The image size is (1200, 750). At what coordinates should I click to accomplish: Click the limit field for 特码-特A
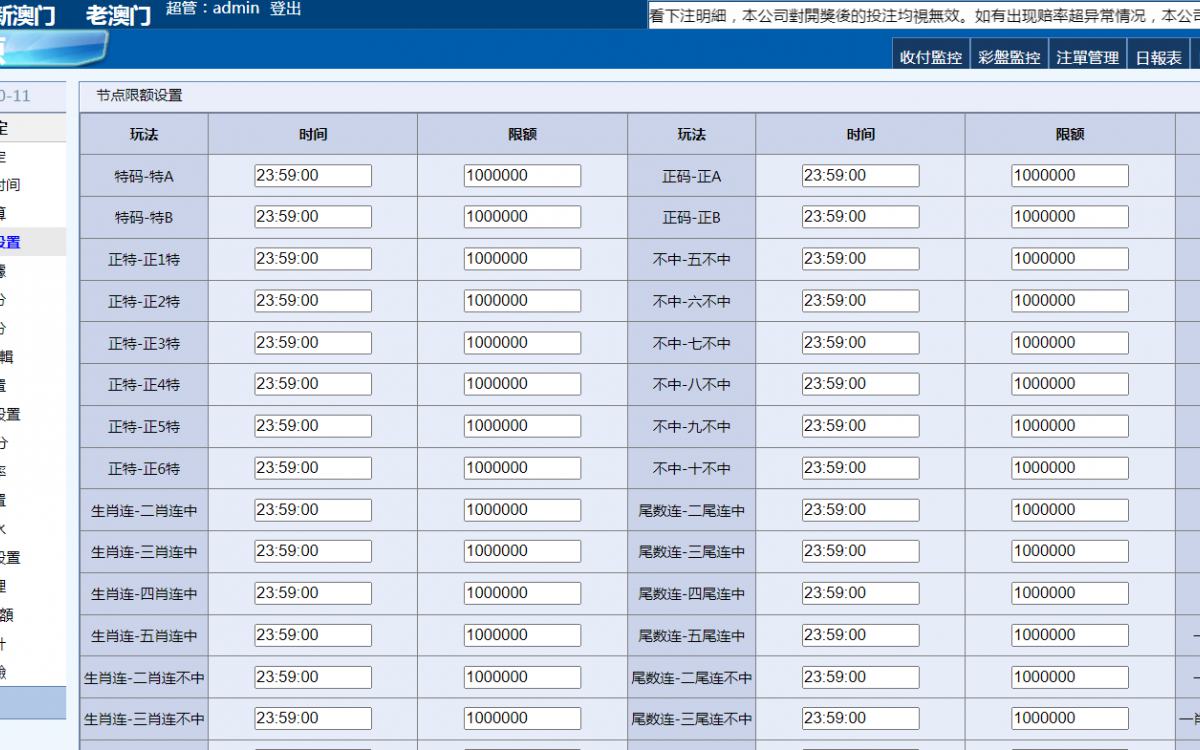pos(522,176)
